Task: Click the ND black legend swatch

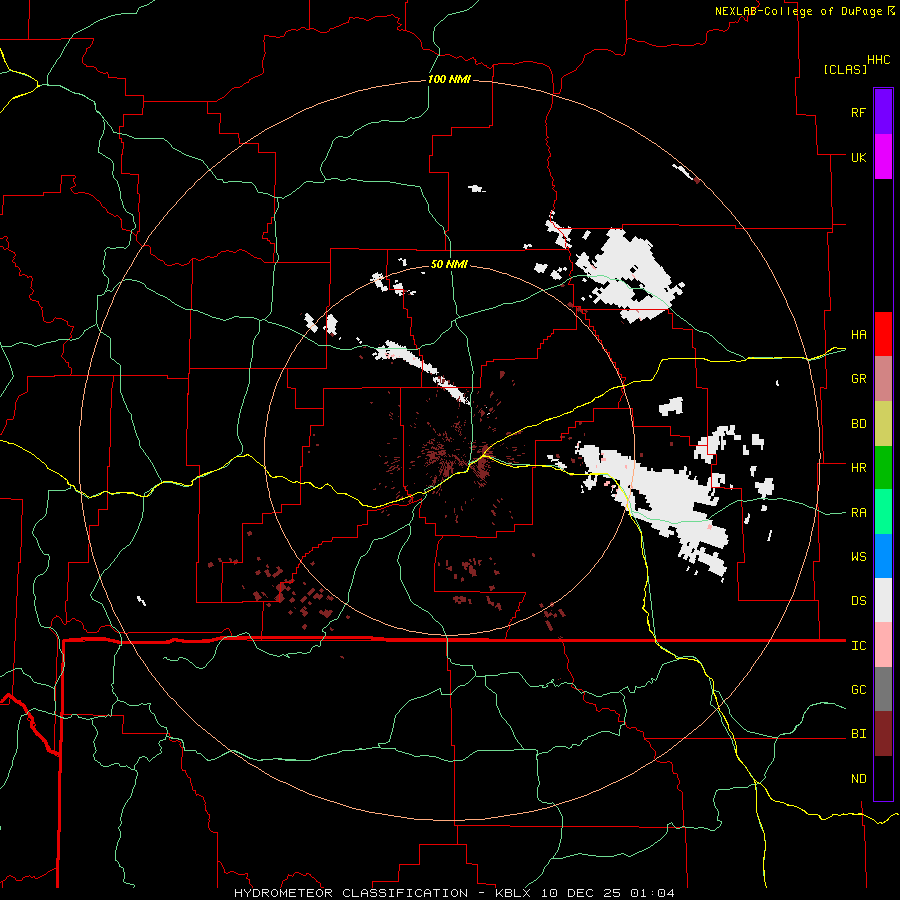Action: pyautogui.click(x=883, y=778)
